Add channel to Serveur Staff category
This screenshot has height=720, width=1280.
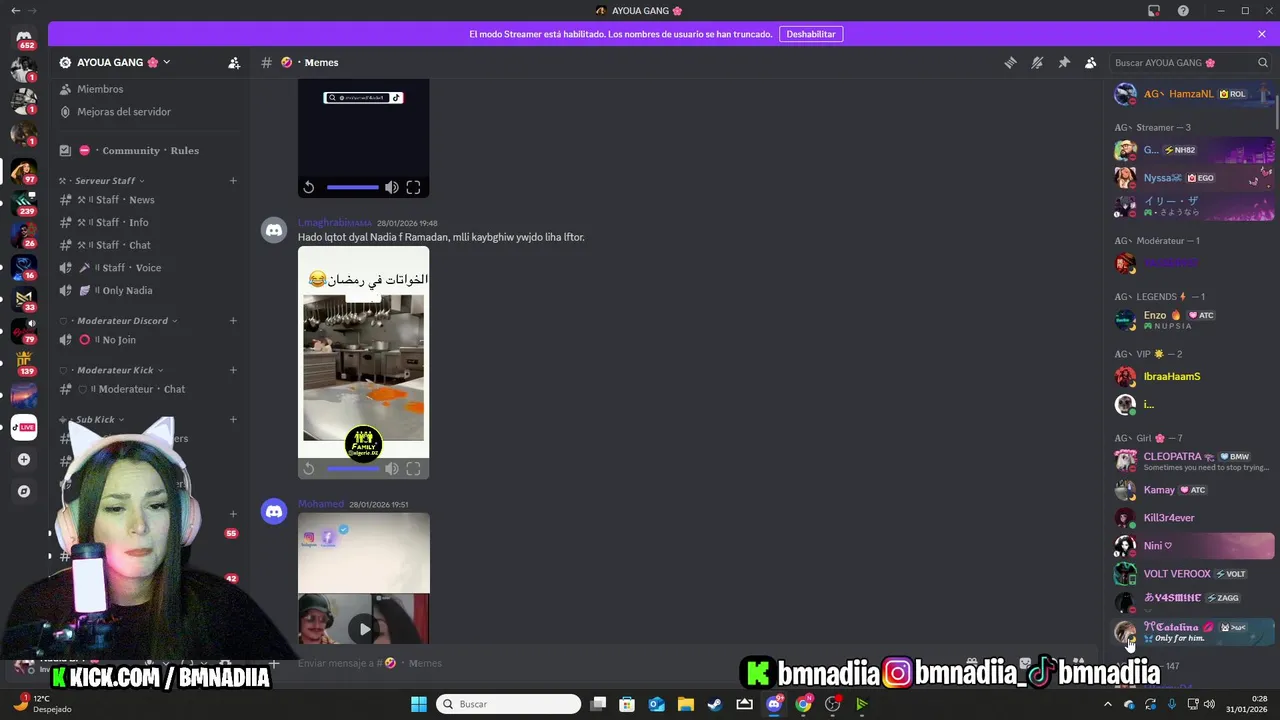tap(233, 181)
